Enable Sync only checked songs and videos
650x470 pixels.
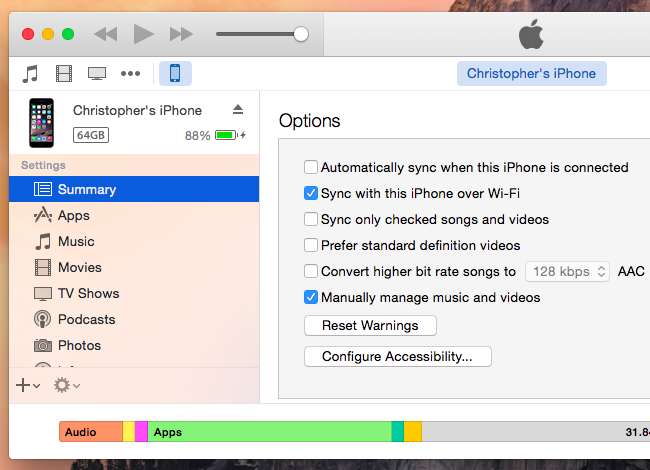click(311, 219)
